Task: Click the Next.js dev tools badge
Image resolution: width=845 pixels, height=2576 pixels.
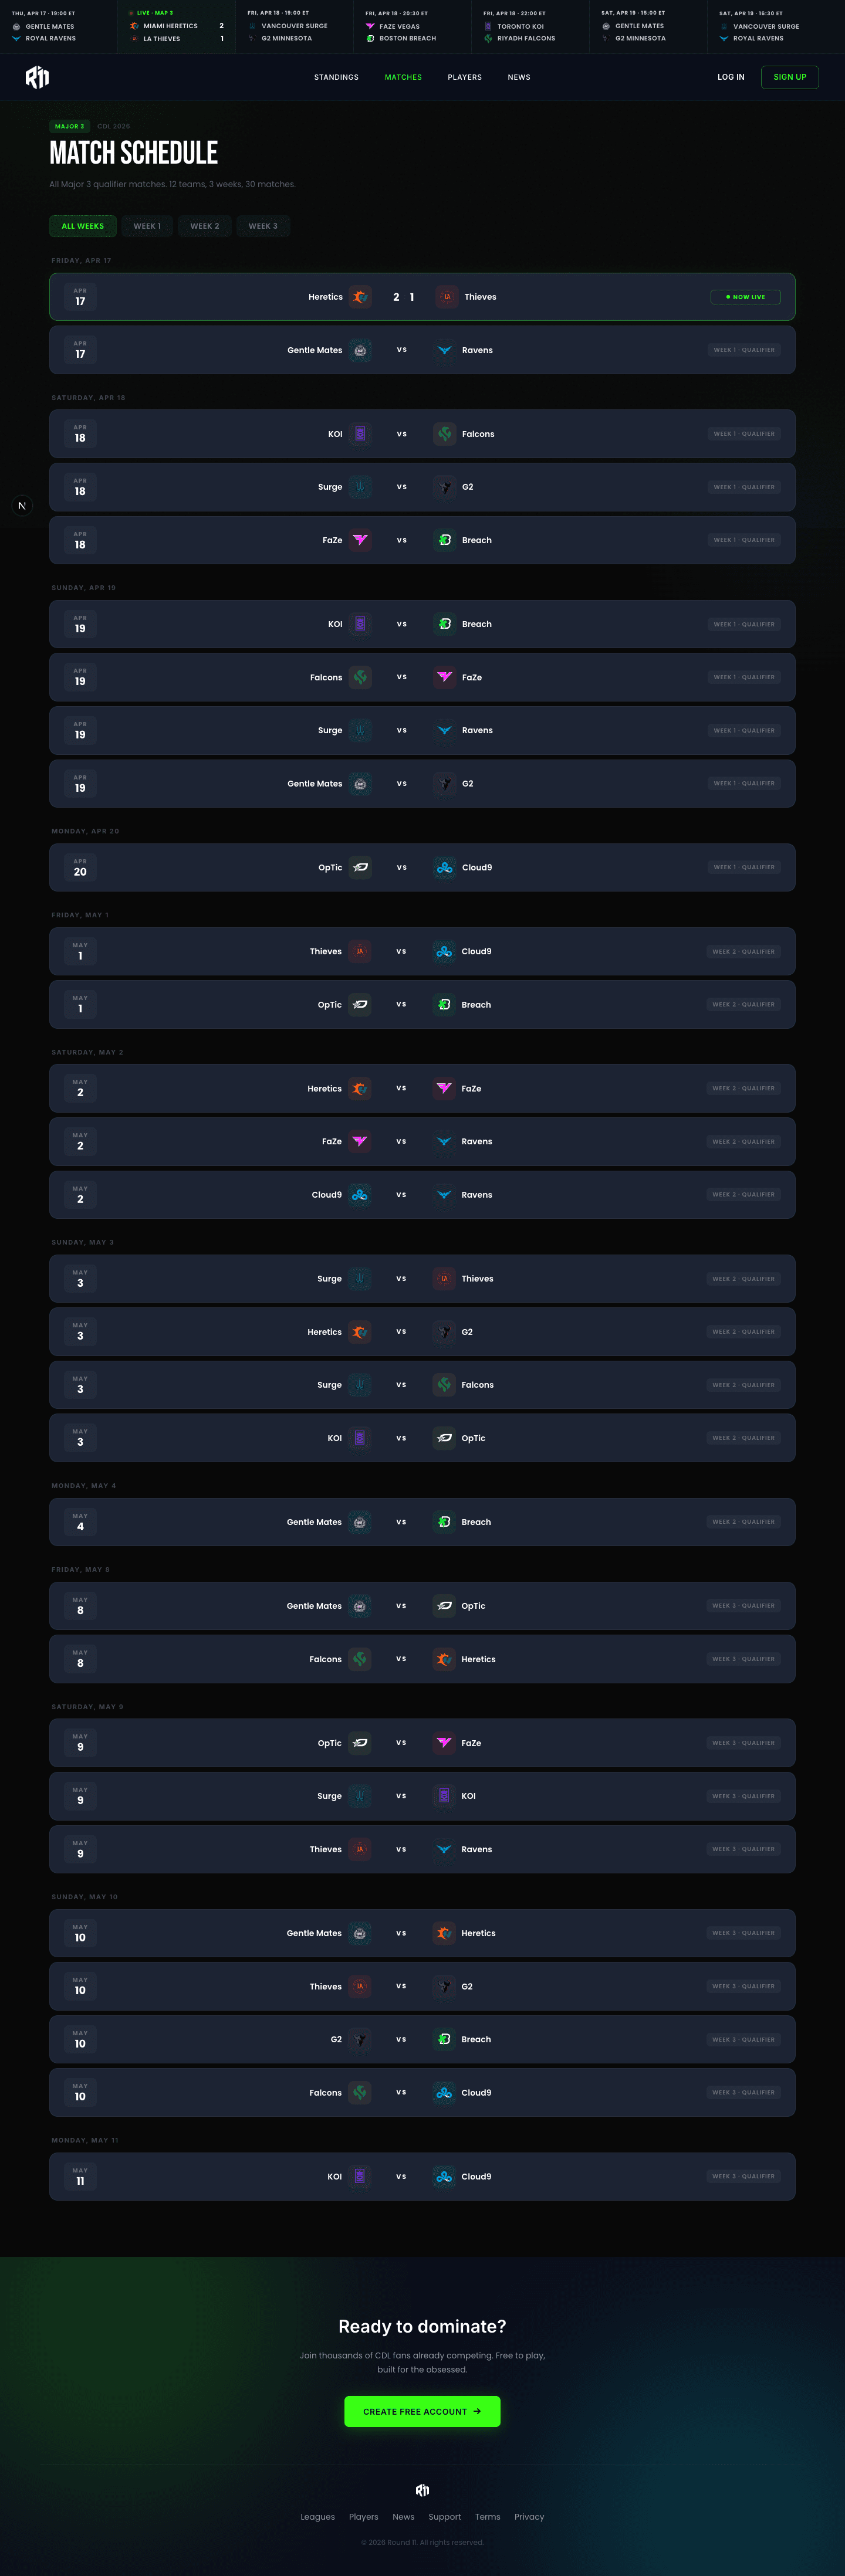Action: (x=22, y=505)
